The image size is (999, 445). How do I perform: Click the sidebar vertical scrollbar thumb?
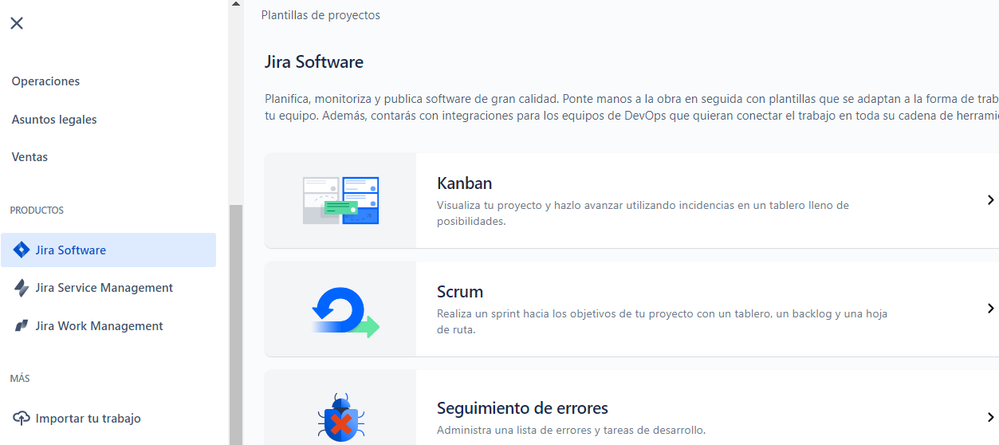(236, 325)
